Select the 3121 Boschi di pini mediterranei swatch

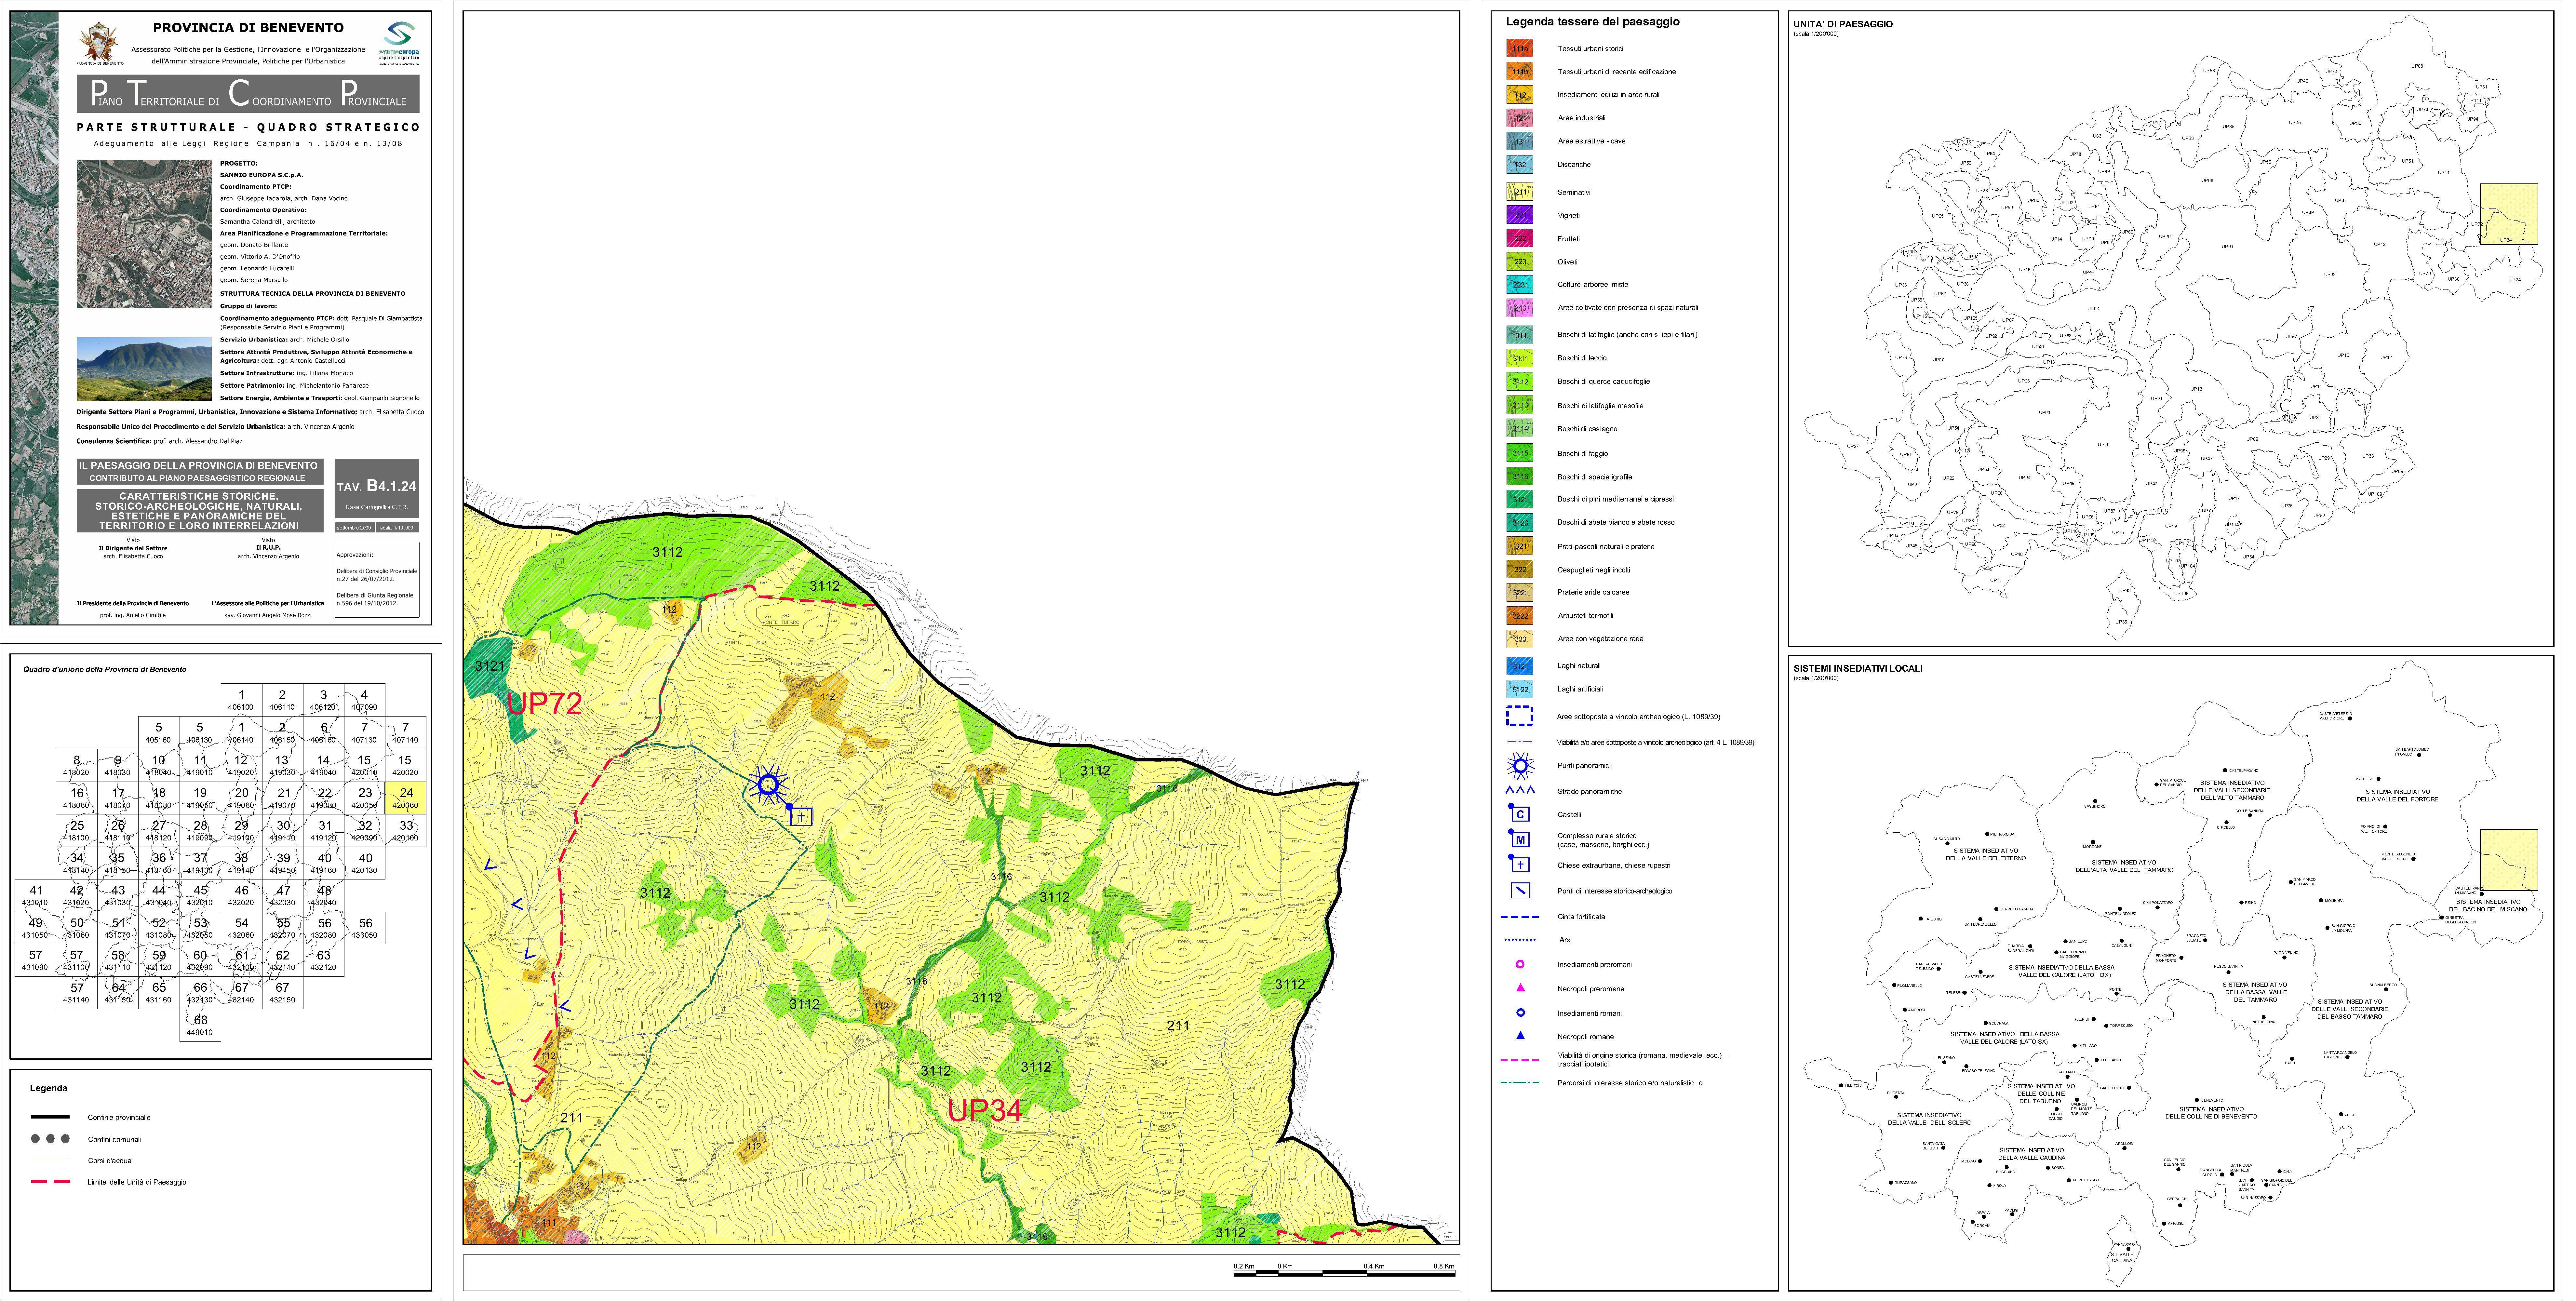(x=1520, y=499)
